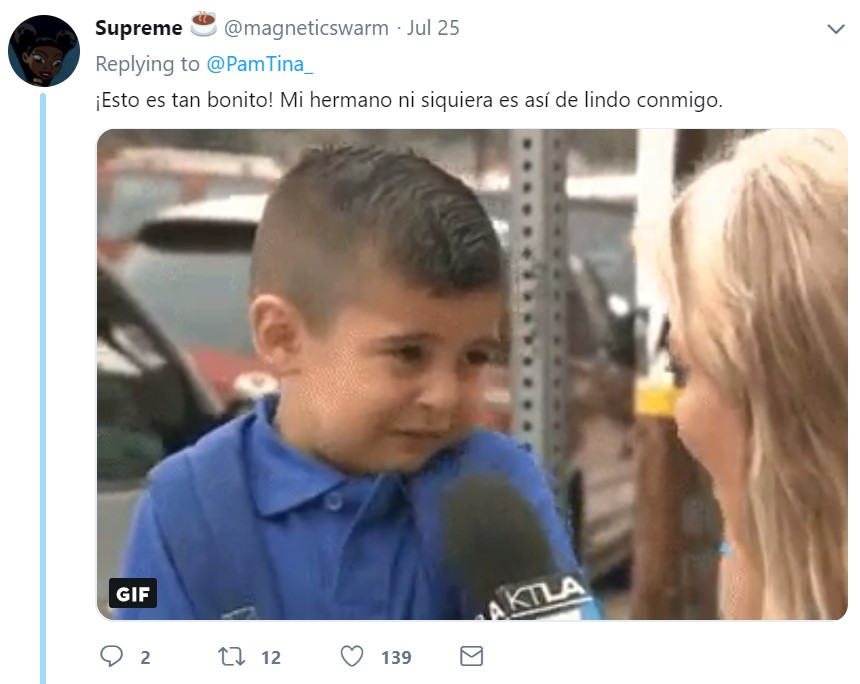The height and width of the screenshot is (684, 860).
Task: Open the Jul 25 timestamp permalink
Action: [433, 28]
